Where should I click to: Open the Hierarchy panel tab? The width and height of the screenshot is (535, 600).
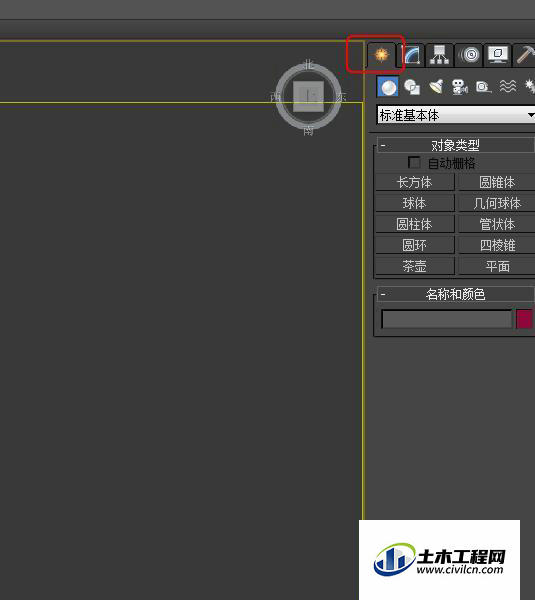pos(439,55)
